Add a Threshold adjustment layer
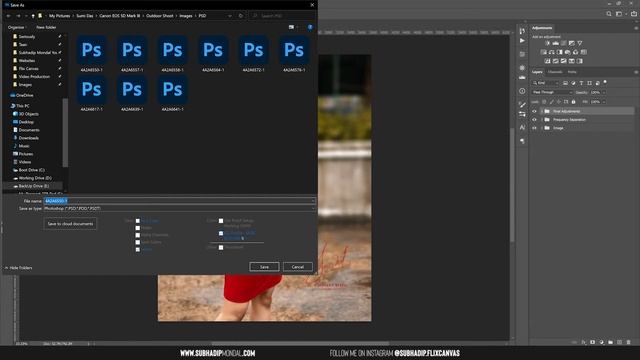The width and height of the screenshot is (640, 360). click(564, 61)
